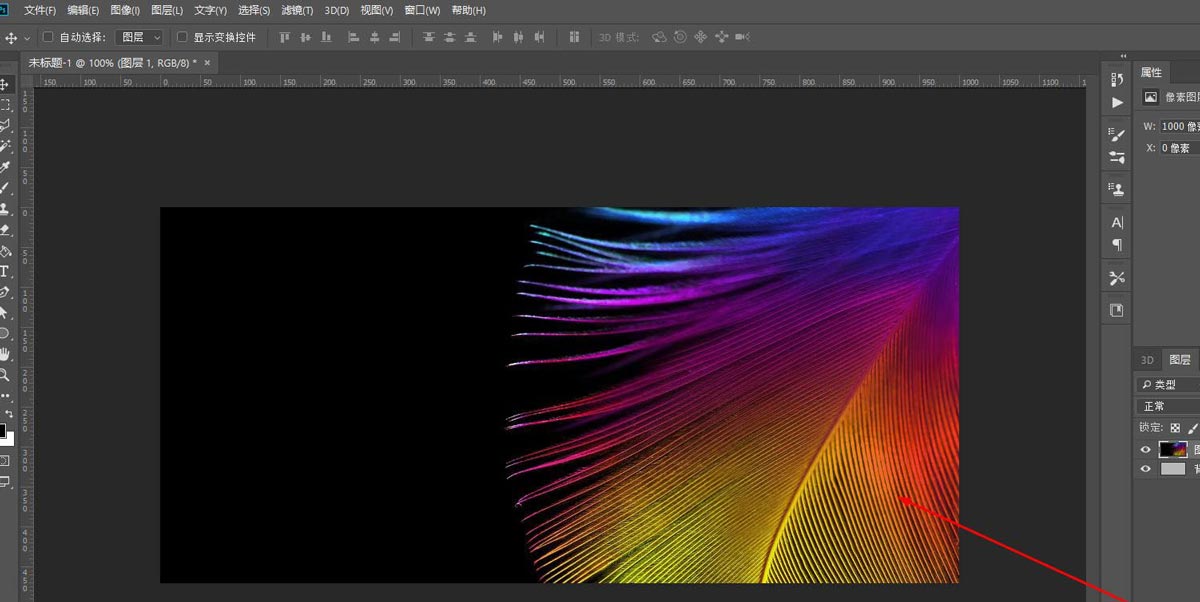Select the Magic Wand tool
1200x602 pixels.
(5, 146)
